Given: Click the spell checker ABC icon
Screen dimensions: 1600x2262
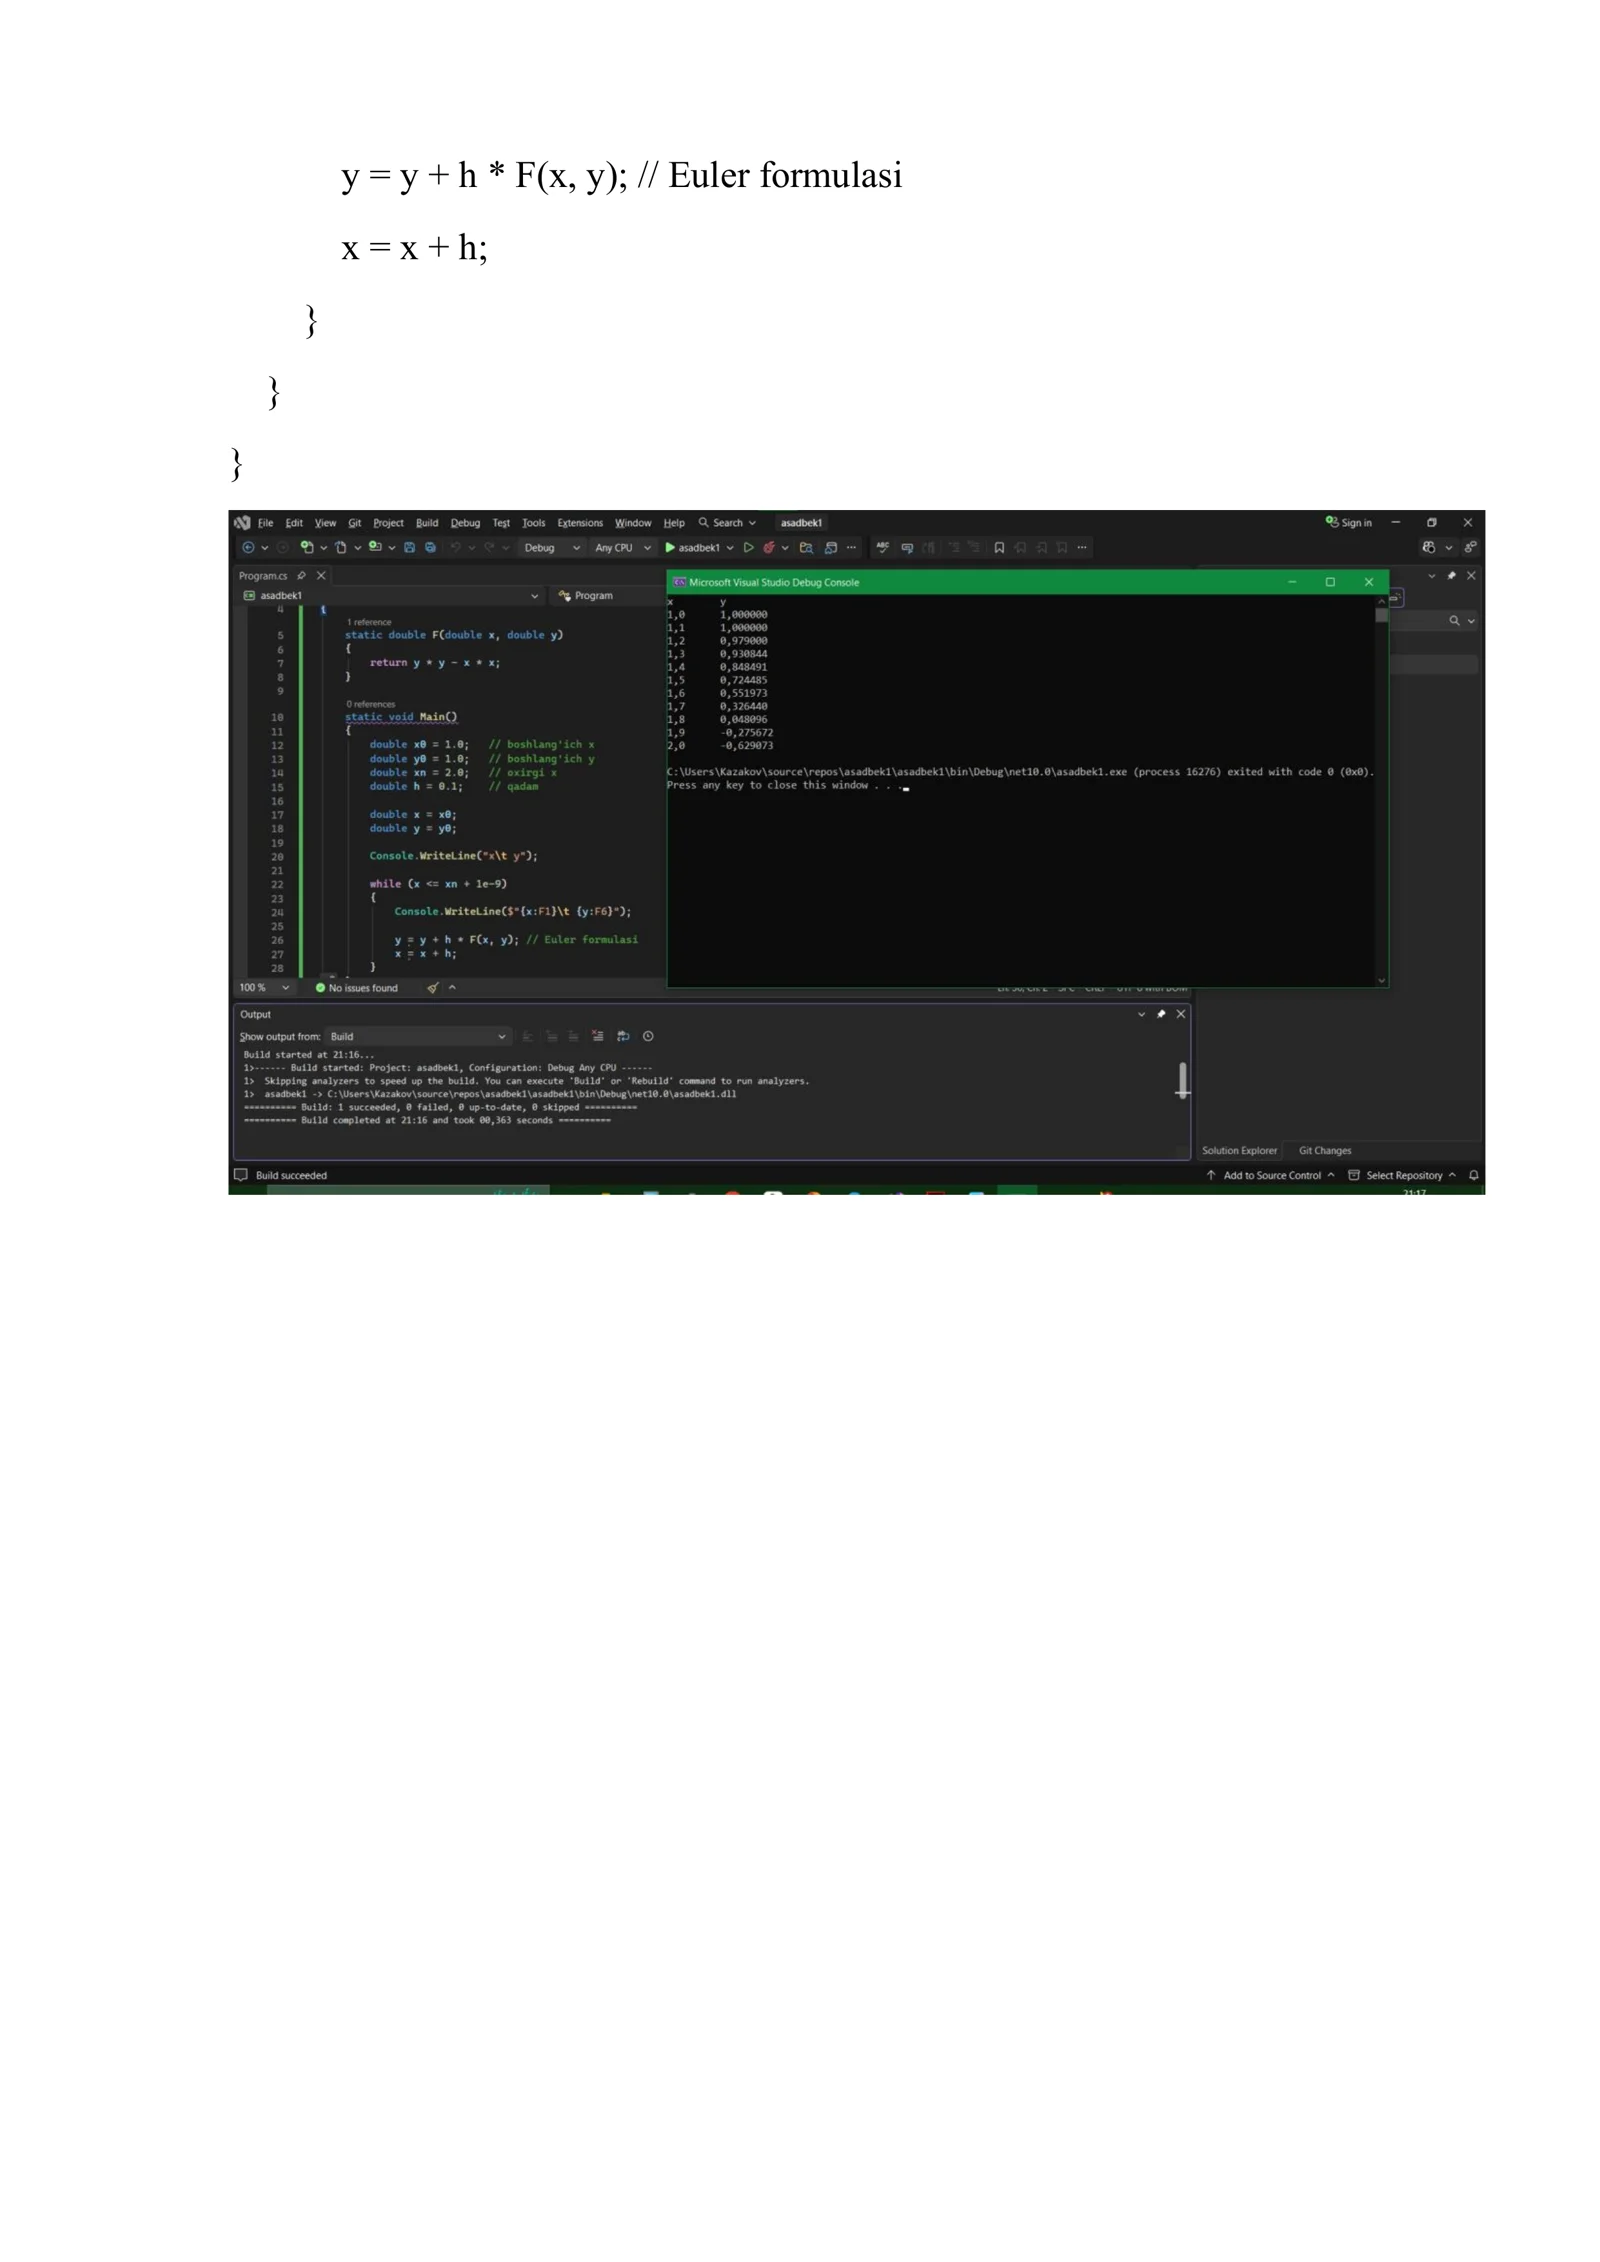Looking at the screenshot, I should pos(883,548).
